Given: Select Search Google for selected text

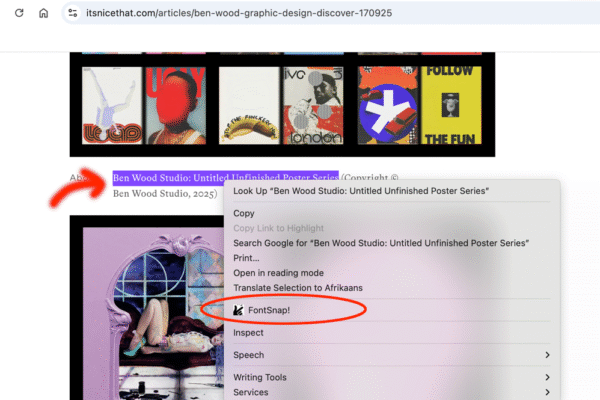Looking at the screenshot, I should [381, 243].
